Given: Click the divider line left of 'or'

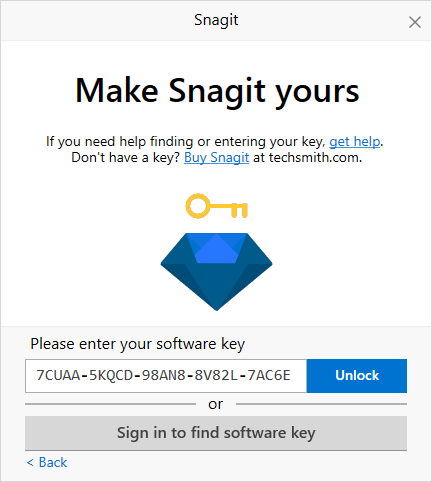Looking at the screenshot, I should tap(110, 404).
